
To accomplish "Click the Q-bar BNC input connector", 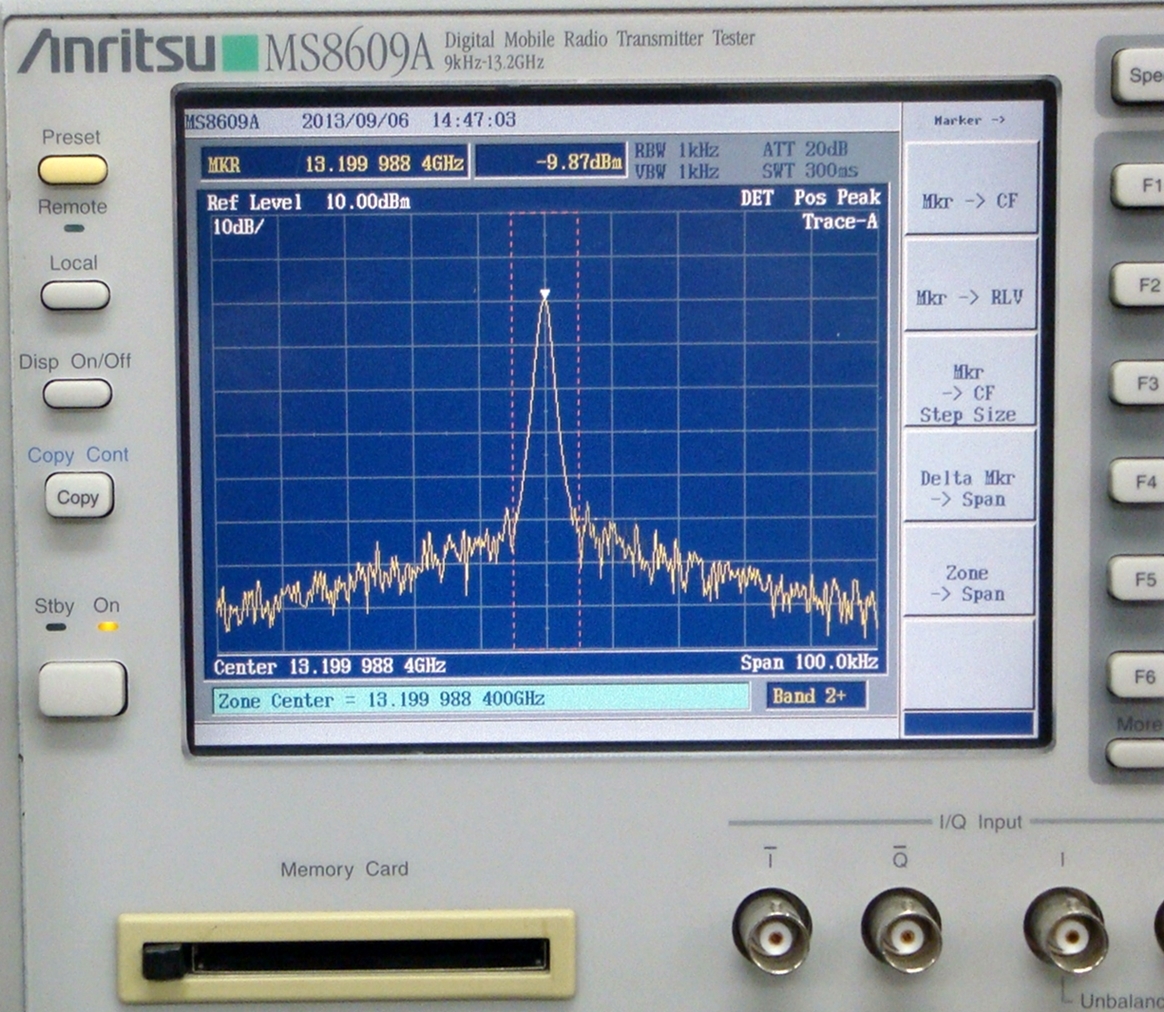I will click(x=901, y=930).
